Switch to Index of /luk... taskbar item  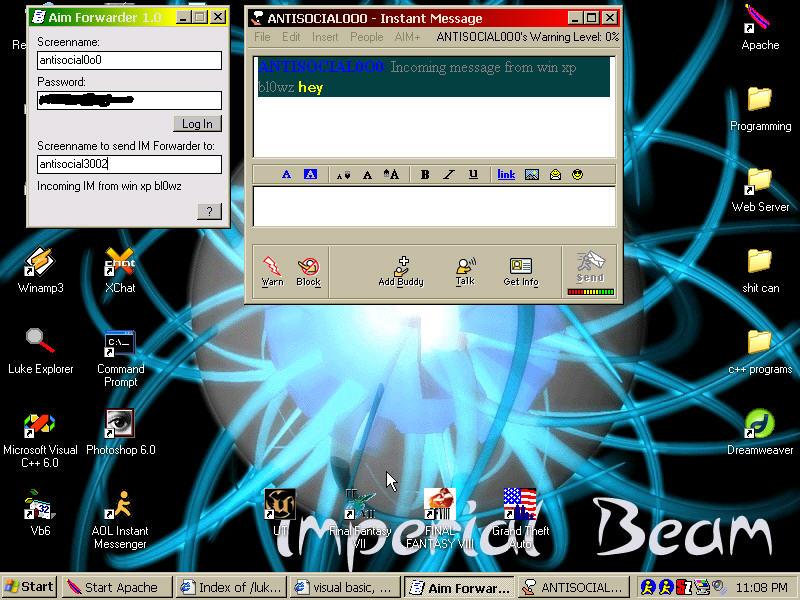[x=232, y=587]
